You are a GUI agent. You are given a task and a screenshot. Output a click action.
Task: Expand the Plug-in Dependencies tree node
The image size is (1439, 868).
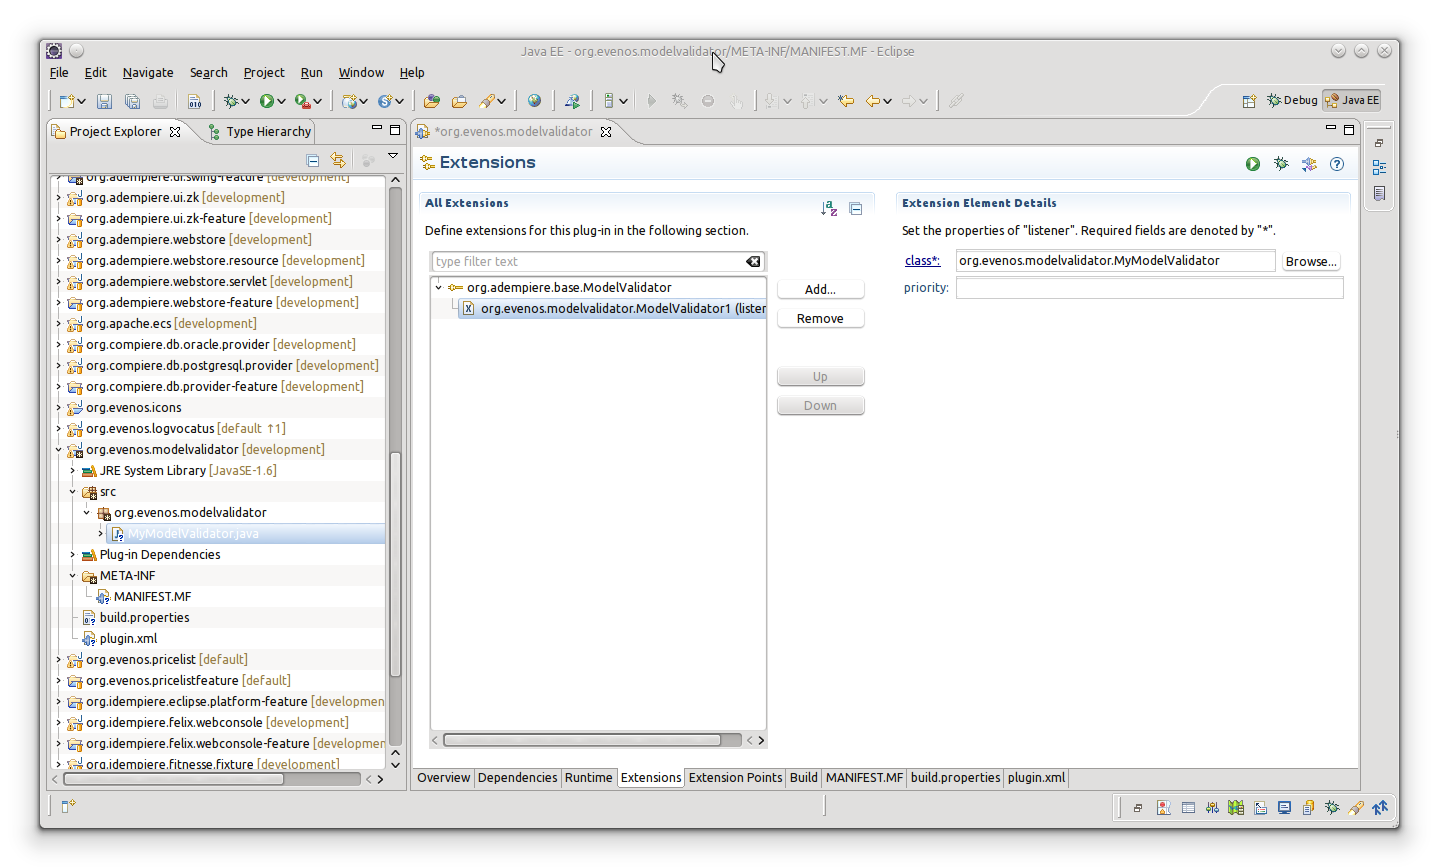click(73, 555)
